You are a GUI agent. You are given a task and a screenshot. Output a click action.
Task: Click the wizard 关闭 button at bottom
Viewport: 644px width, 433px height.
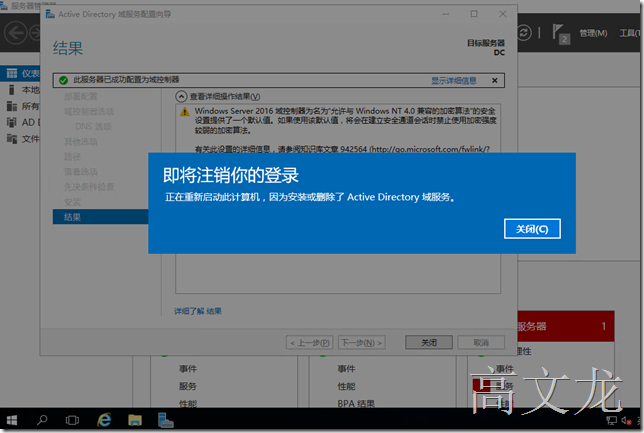pos(429,342)
